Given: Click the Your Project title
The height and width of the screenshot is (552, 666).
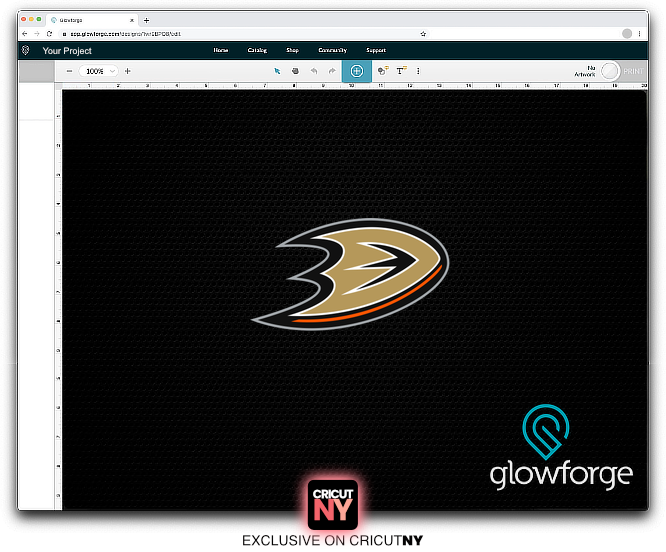Looking at the screenshot, I should (67, 51).
